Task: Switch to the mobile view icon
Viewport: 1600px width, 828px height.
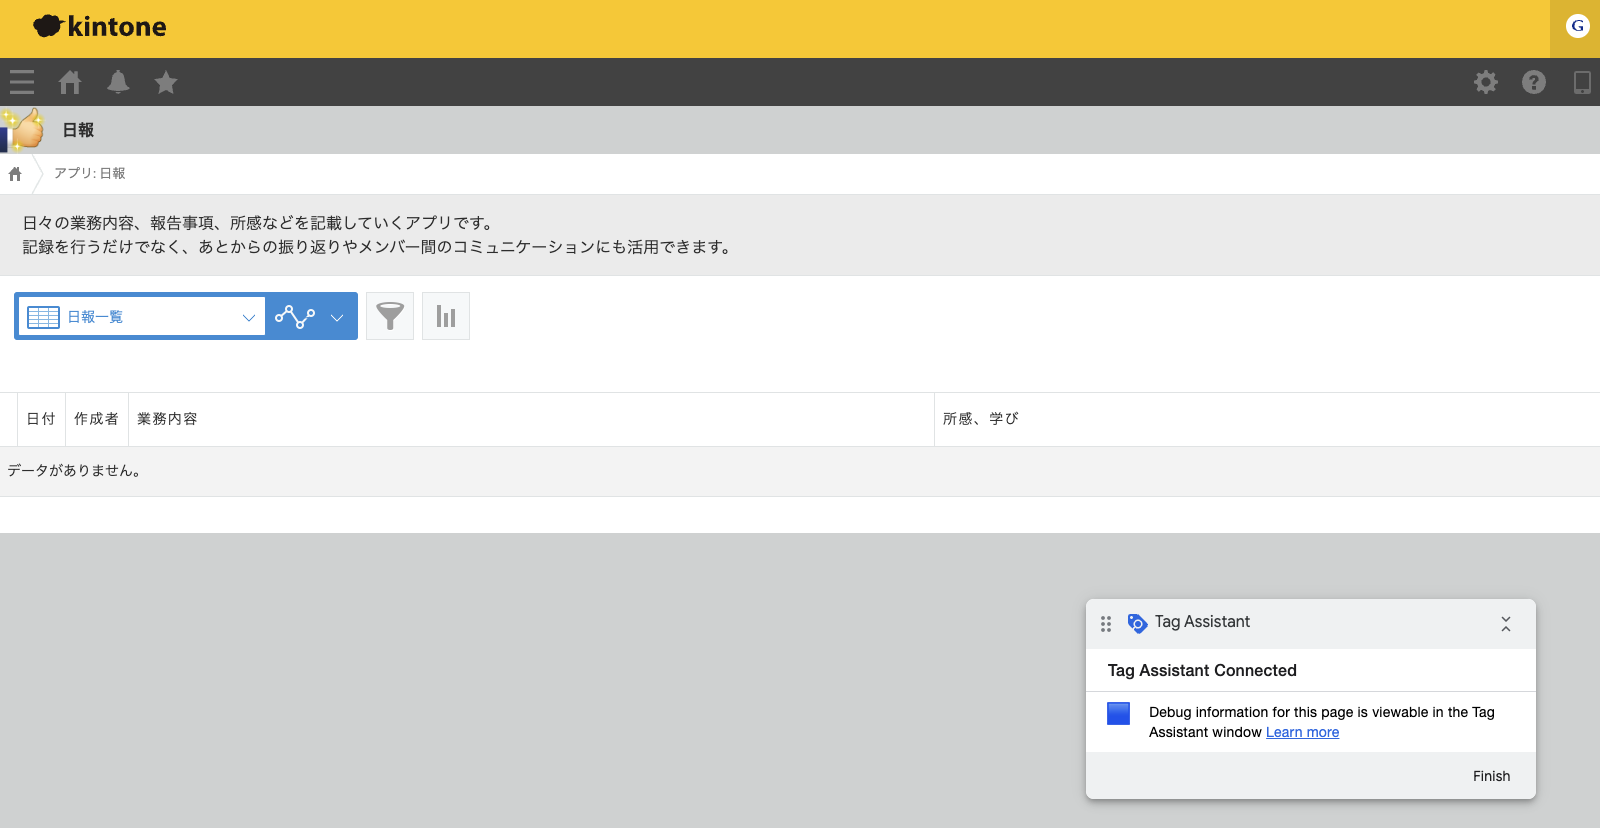Action: coord(1582,82)
